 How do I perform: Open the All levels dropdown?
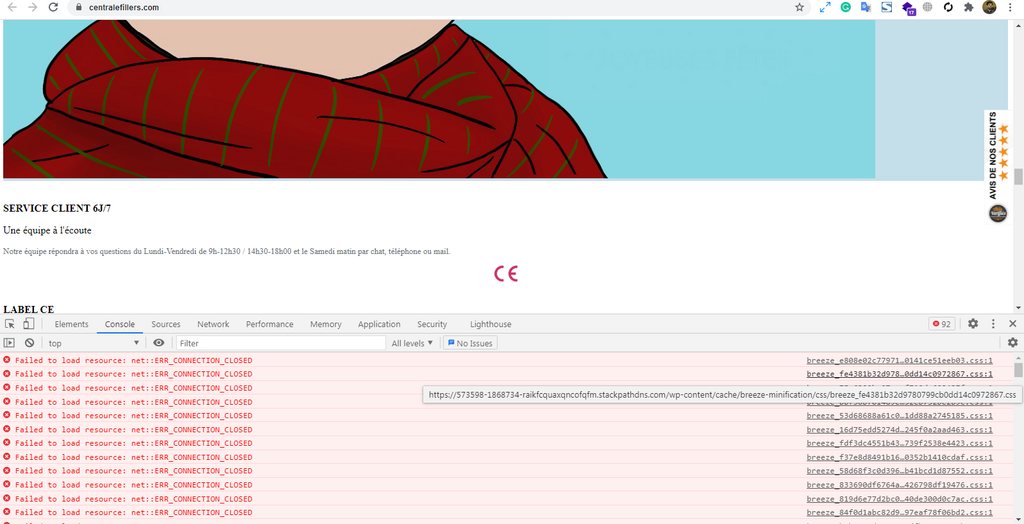point(412,343)
